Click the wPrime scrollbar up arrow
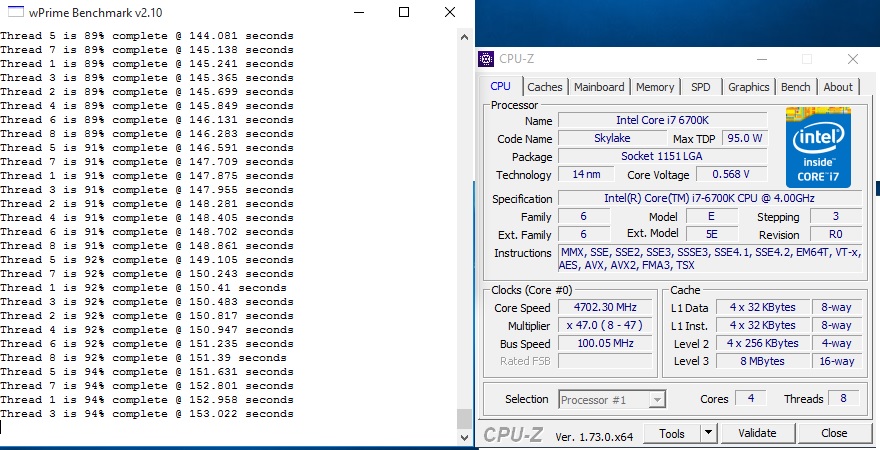880x450 pixels. tap(464, 38)
